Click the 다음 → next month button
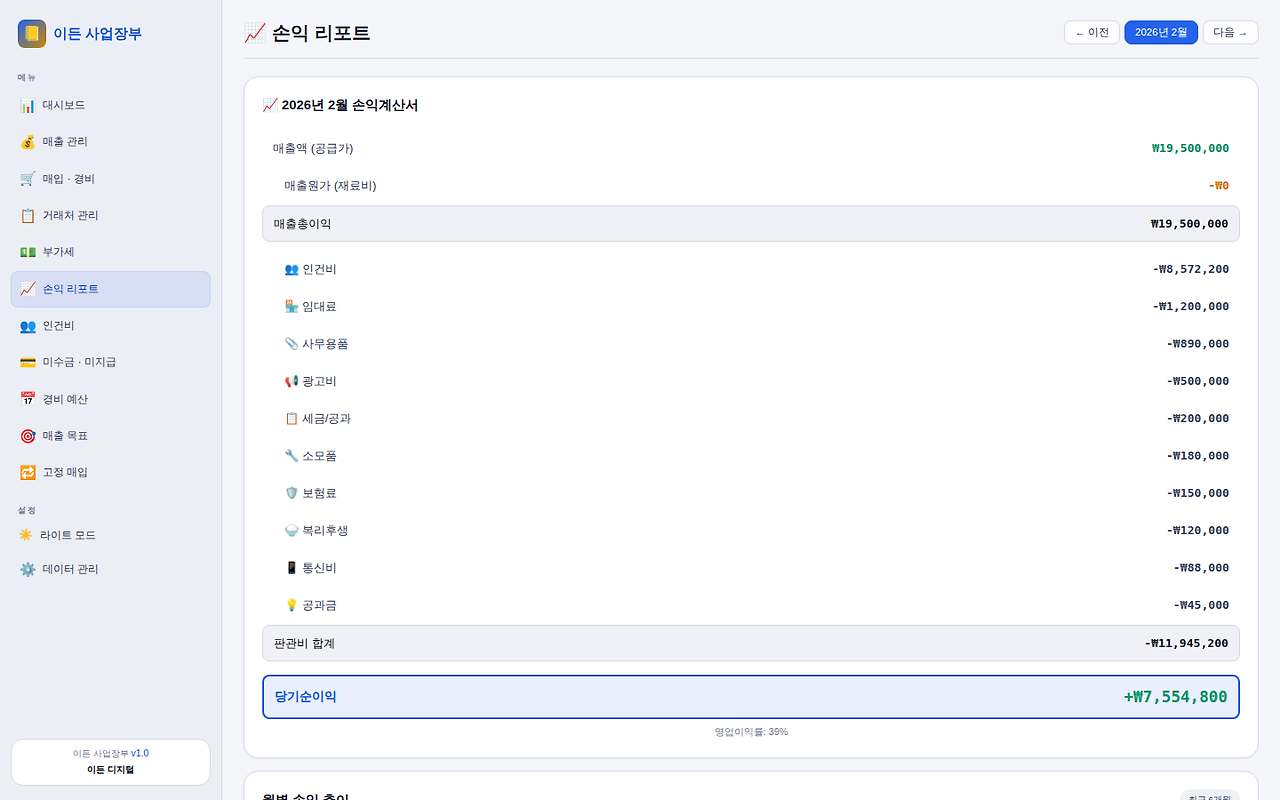The width and height of the screenshot is (1280, 800). click(x=1230, y=32)
